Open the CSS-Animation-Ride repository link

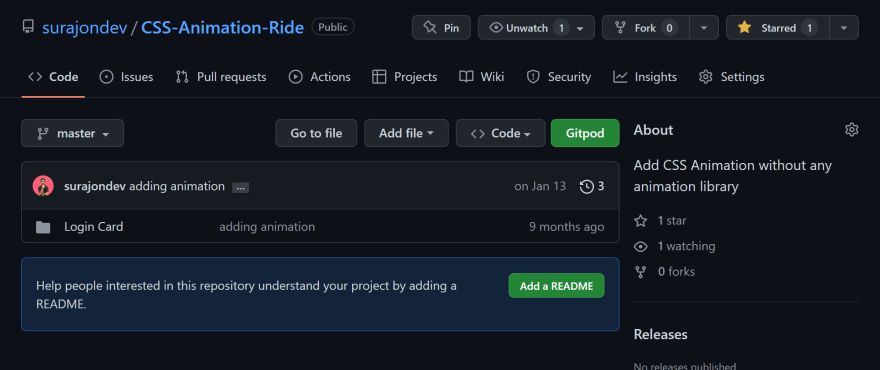pos(222,28)
